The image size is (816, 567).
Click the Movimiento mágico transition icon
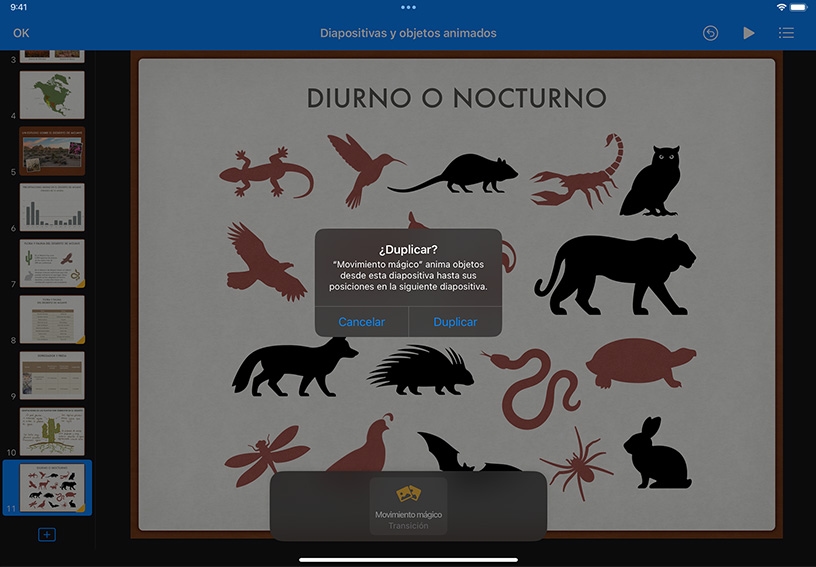[409, 493]
